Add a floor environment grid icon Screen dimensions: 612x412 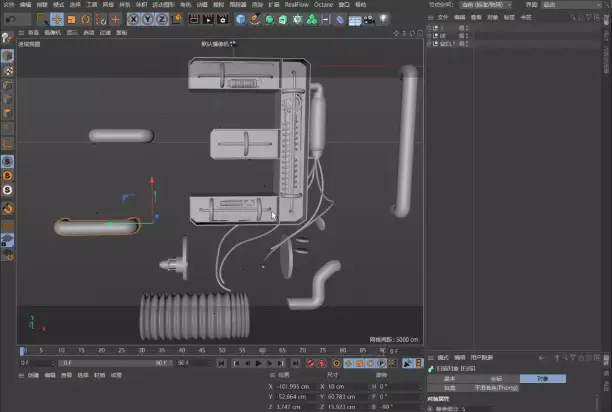[x=354, y=20]
